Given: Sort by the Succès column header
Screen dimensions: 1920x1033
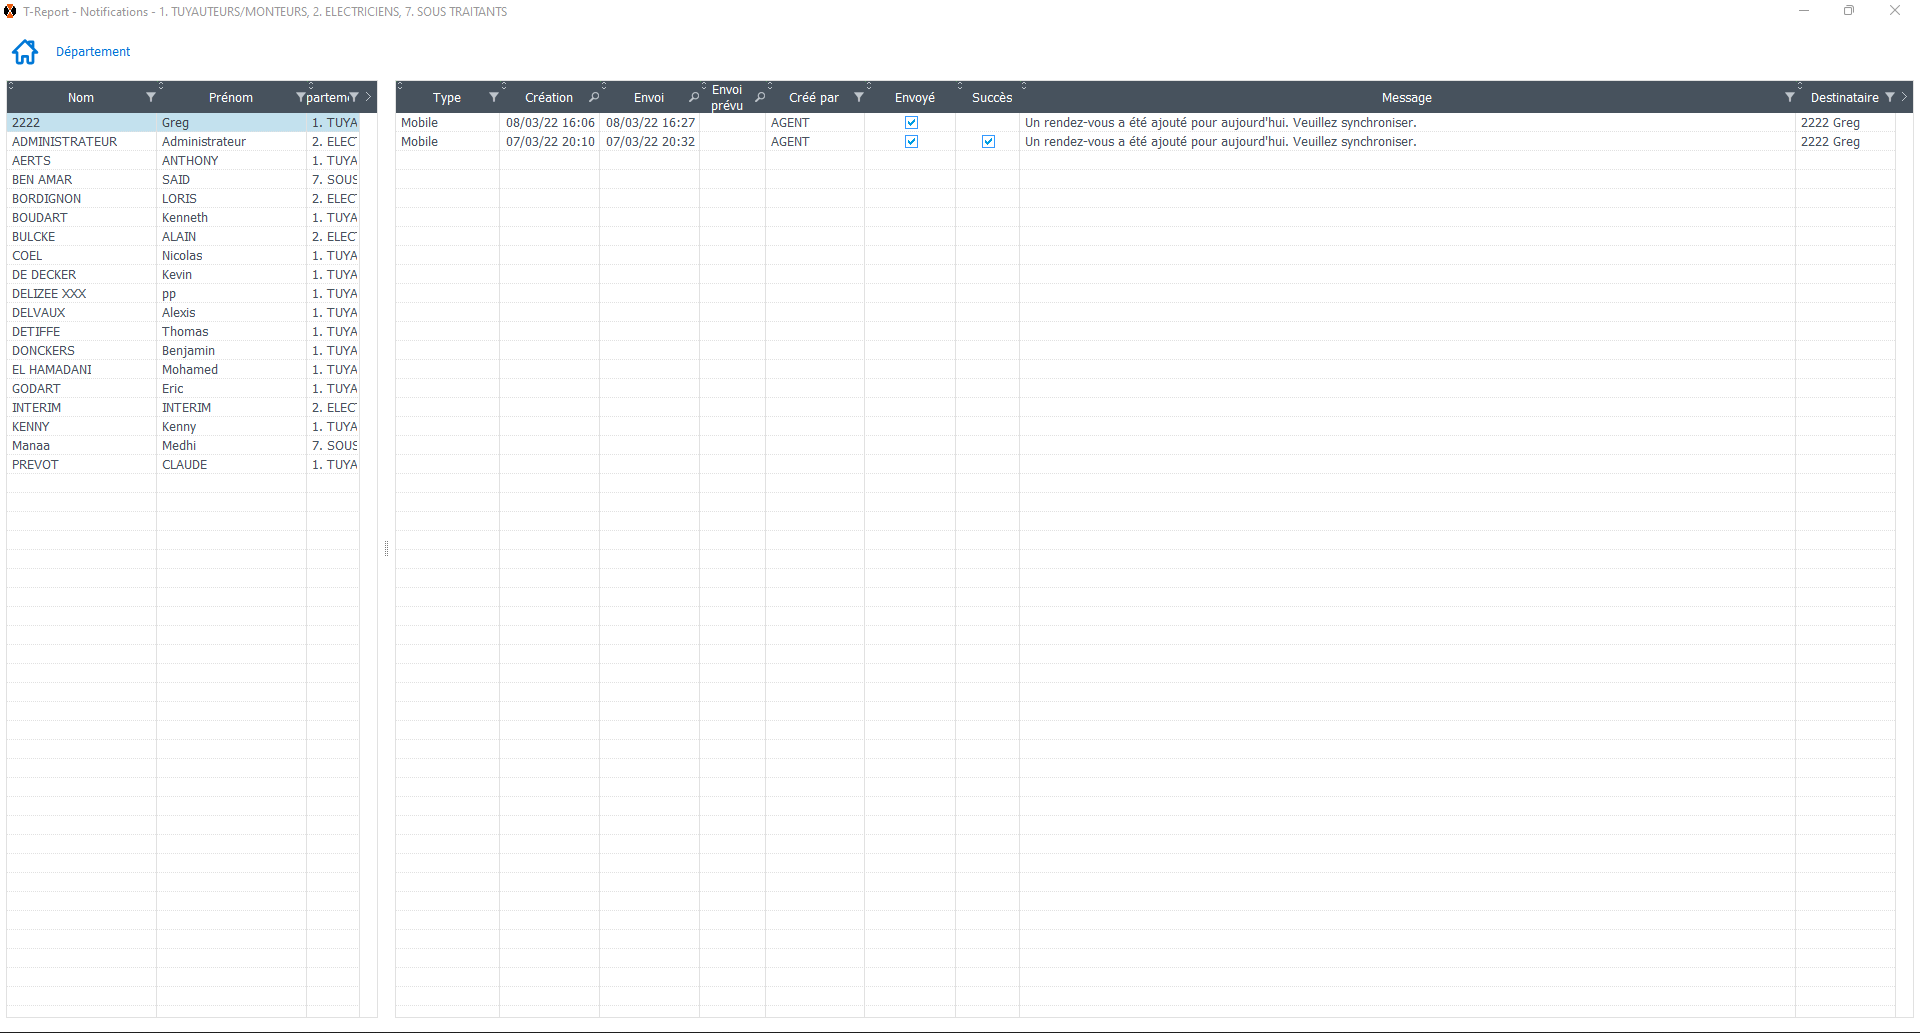Looking at the screenshot, I should point(991,97).
